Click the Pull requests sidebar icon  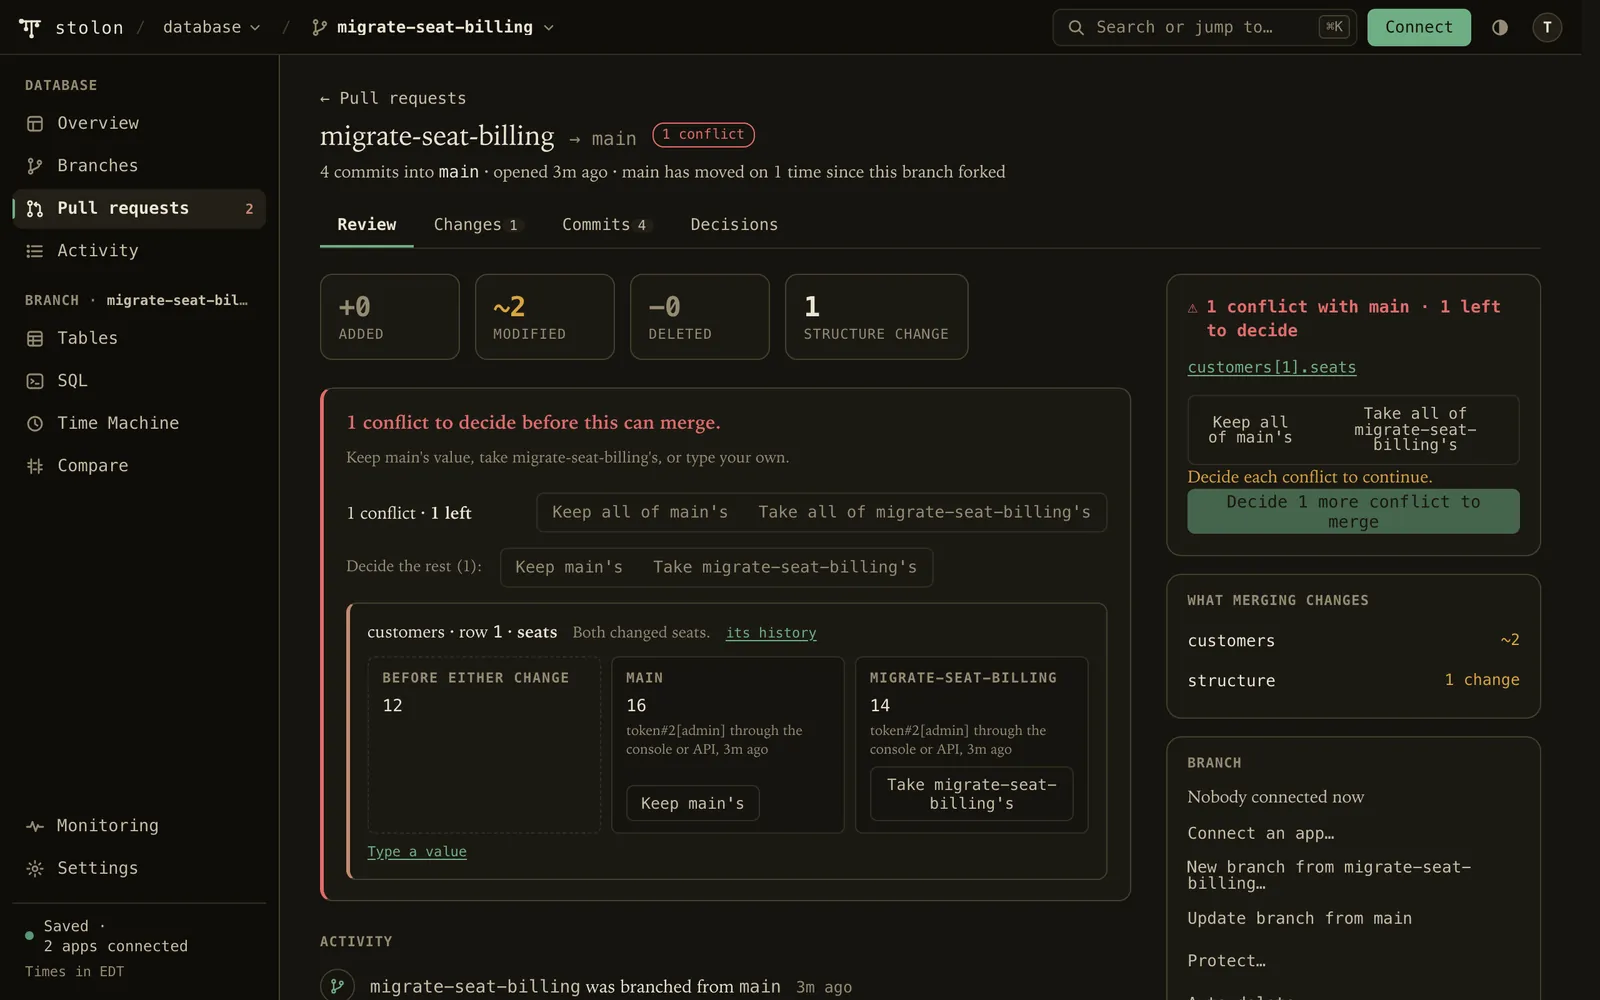pos(35,209)
